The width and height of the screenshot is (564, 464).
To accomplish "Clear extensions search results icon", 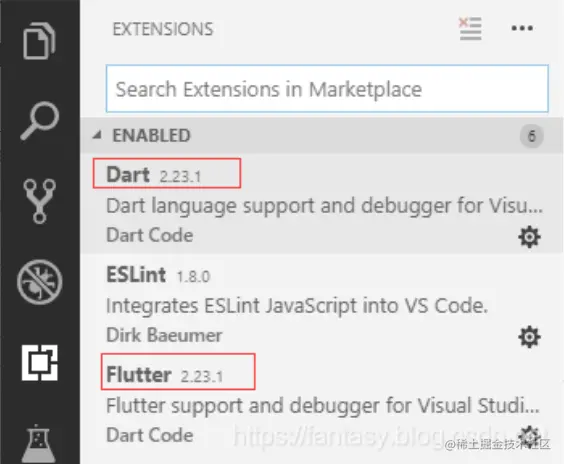I will (x=470, y=28).
